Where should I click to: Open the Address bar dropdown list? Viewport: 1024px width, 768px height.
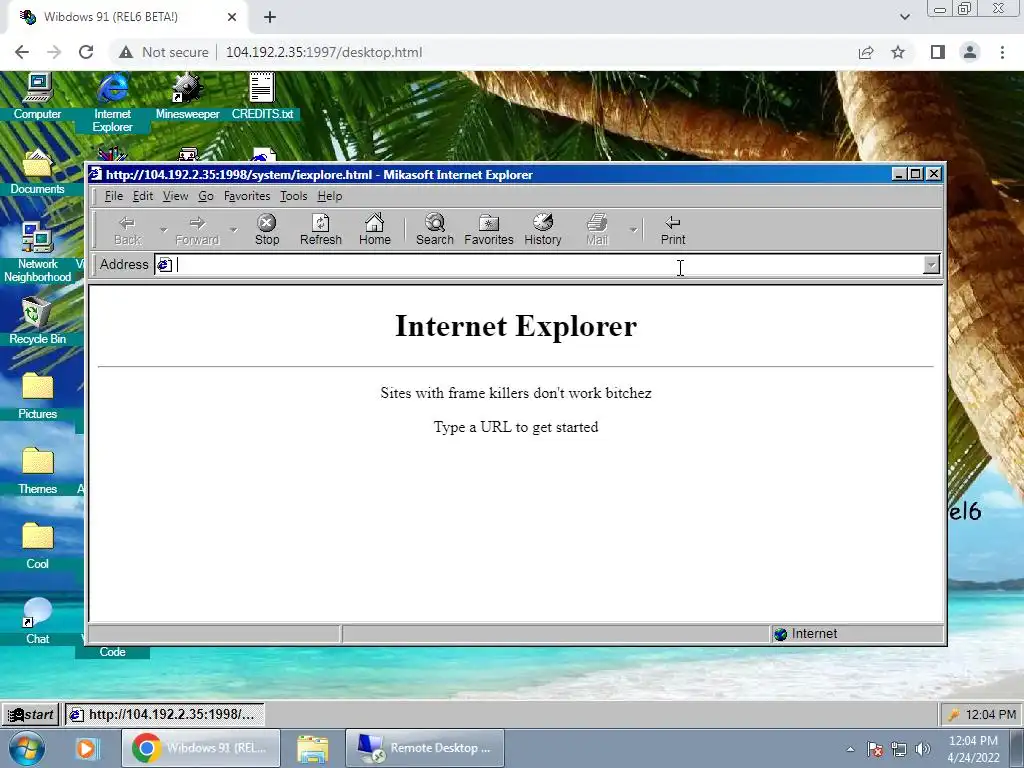tap(931, 264)
